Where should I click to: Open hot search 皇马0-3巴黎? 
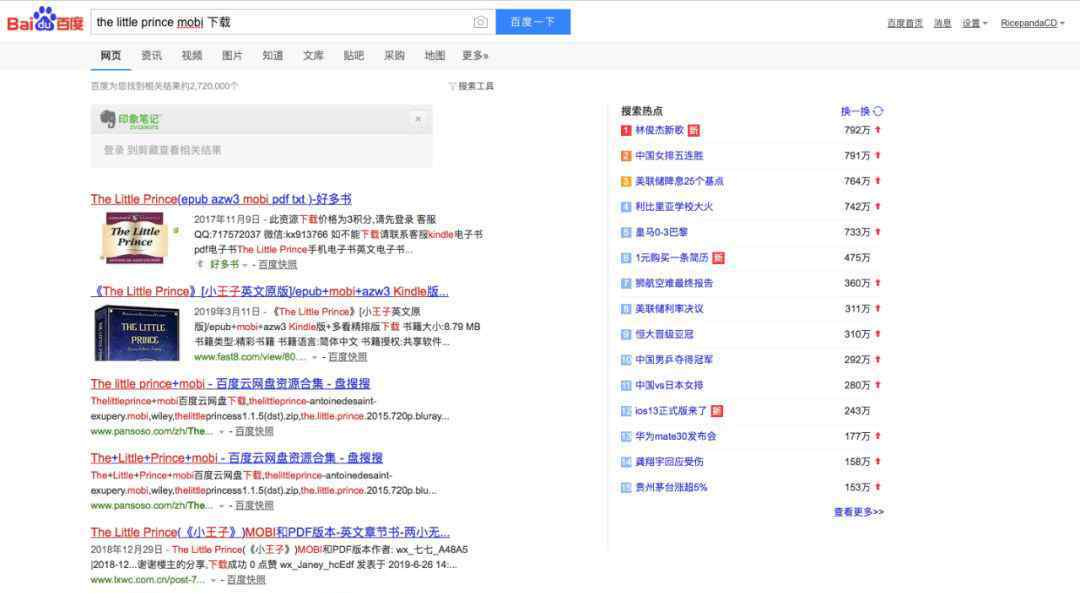tap(661, 232)
